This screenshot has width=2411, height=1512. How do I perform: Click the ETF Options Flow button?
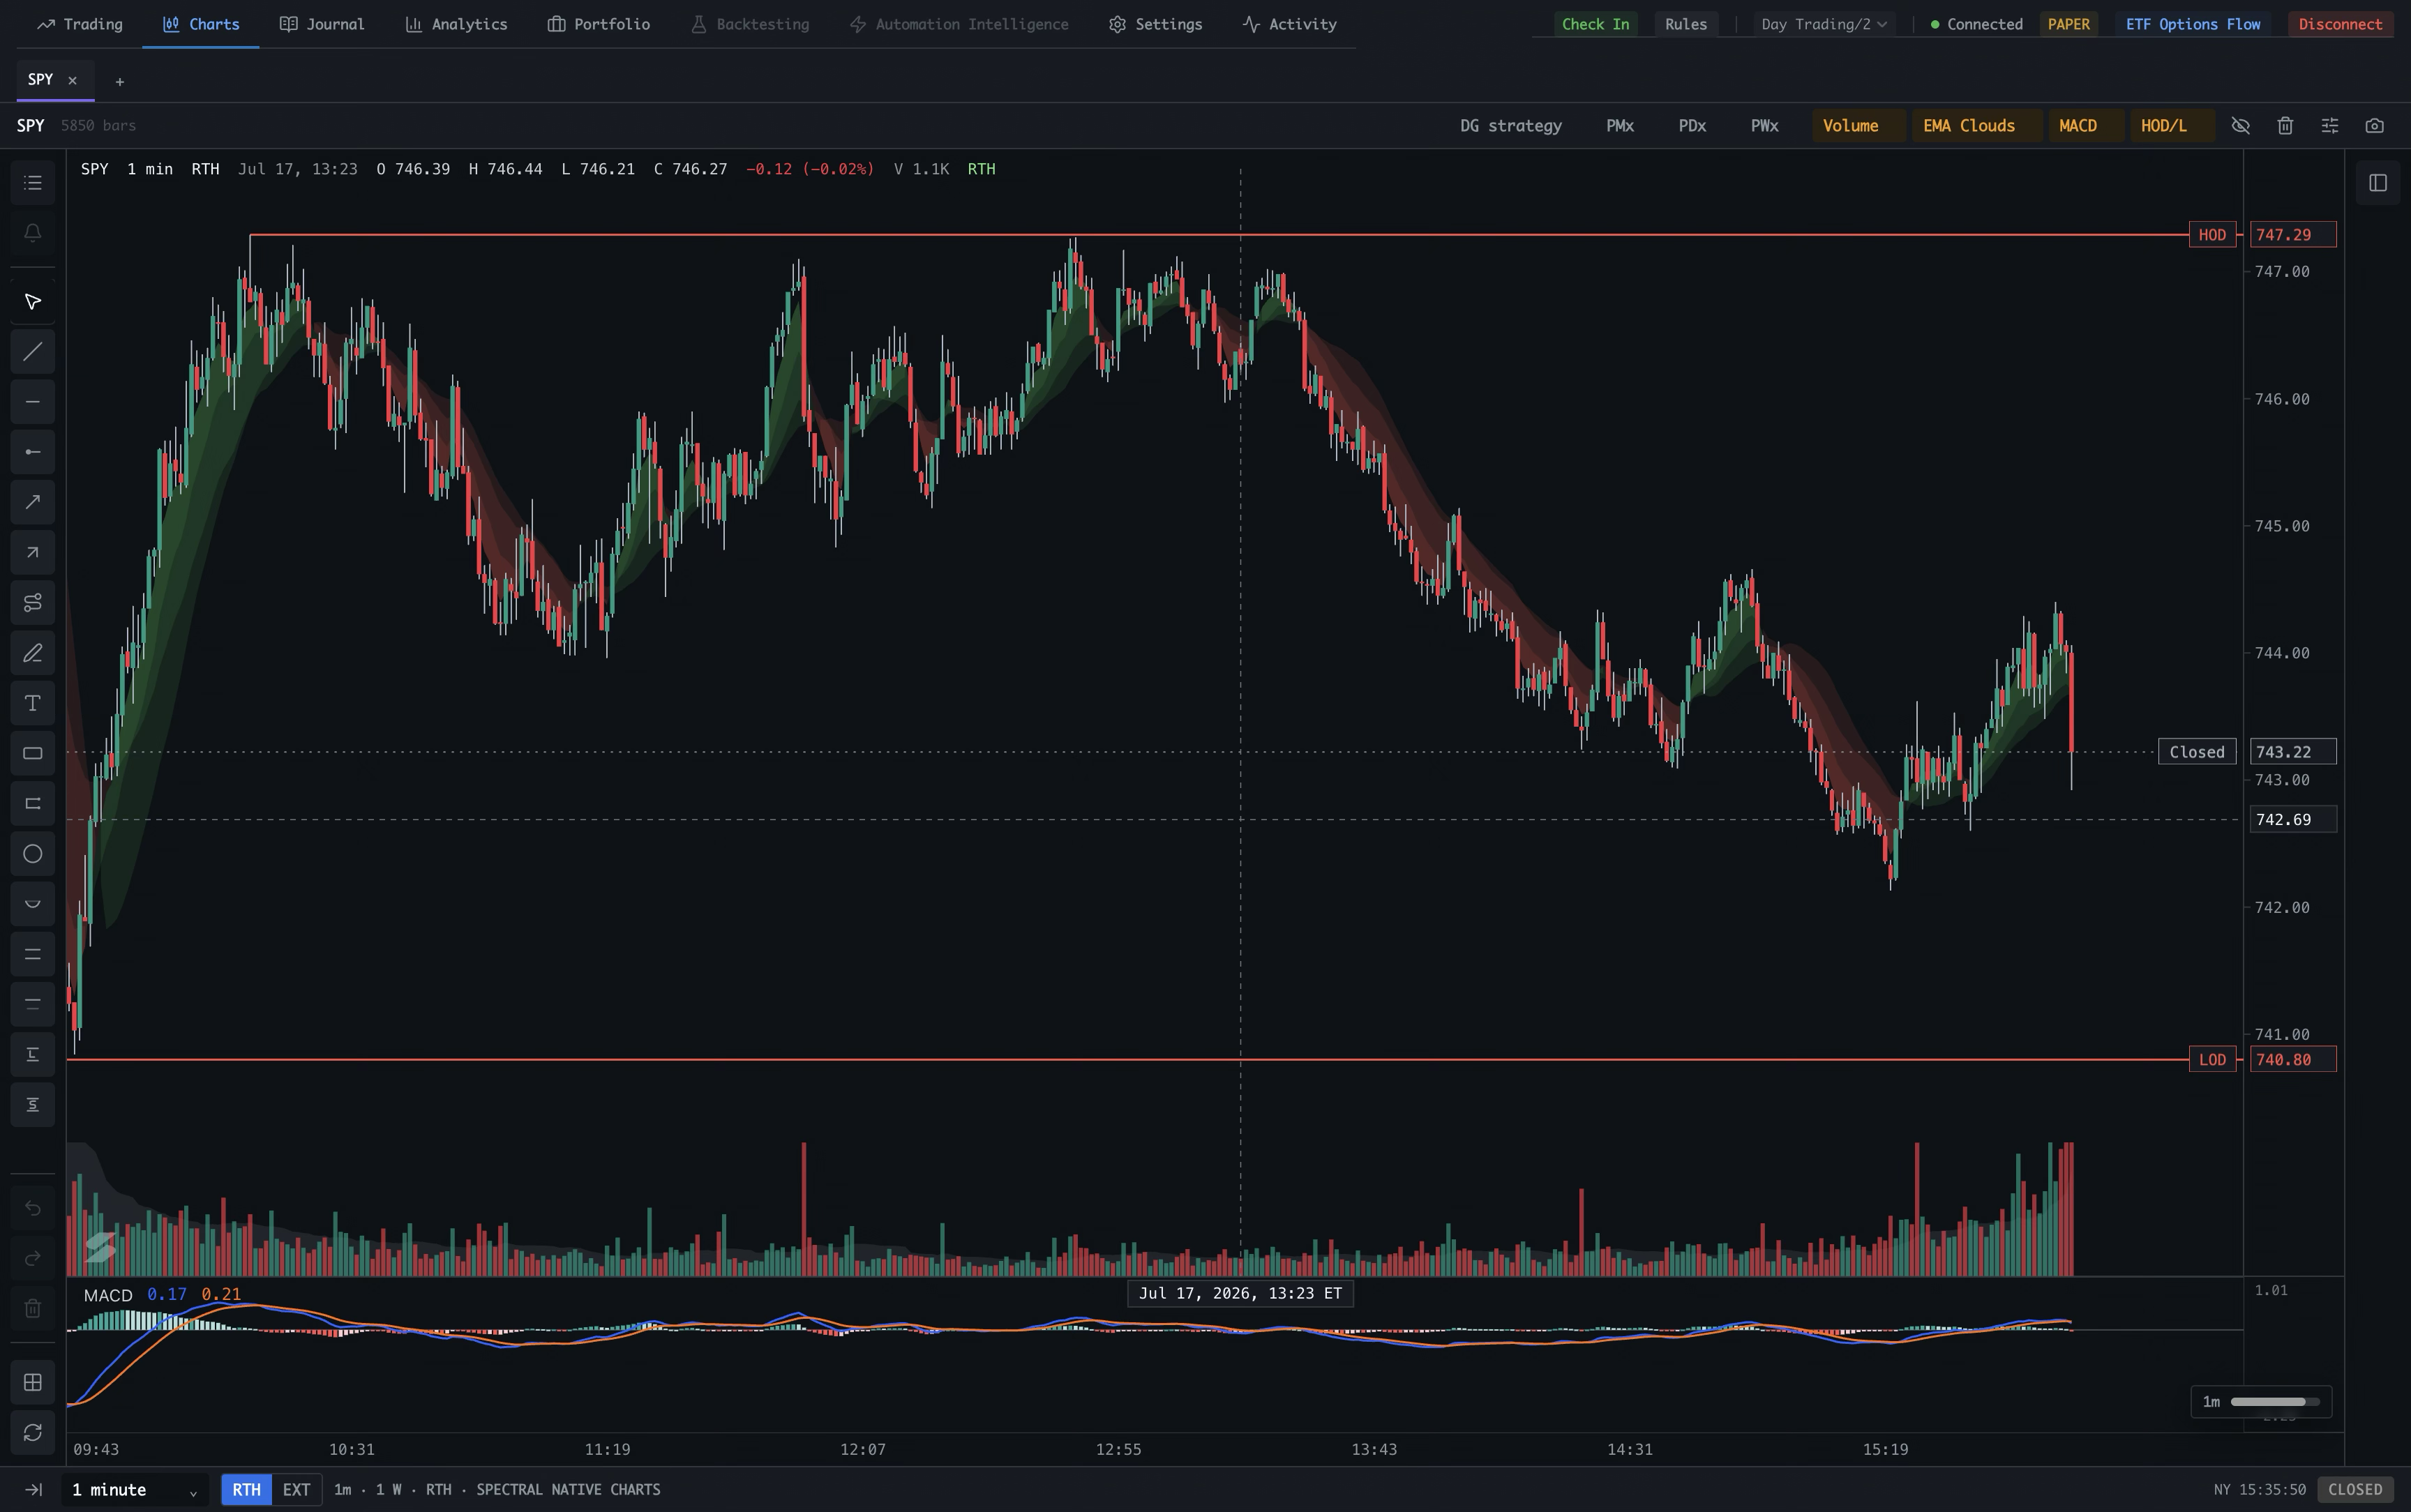click(2193, 24)
